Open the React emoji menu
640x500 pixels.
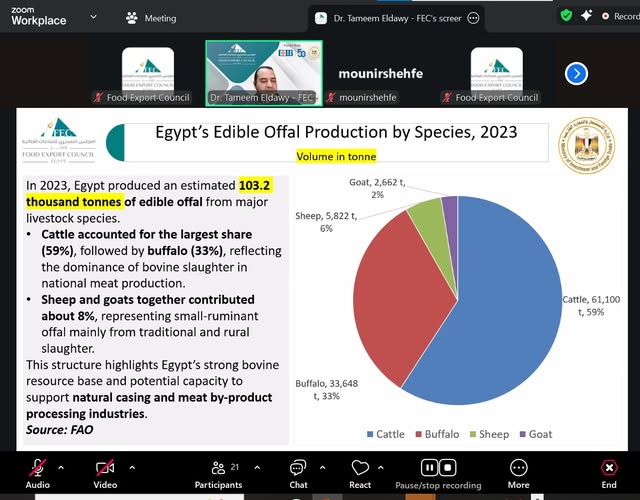[x=360, y=468]
